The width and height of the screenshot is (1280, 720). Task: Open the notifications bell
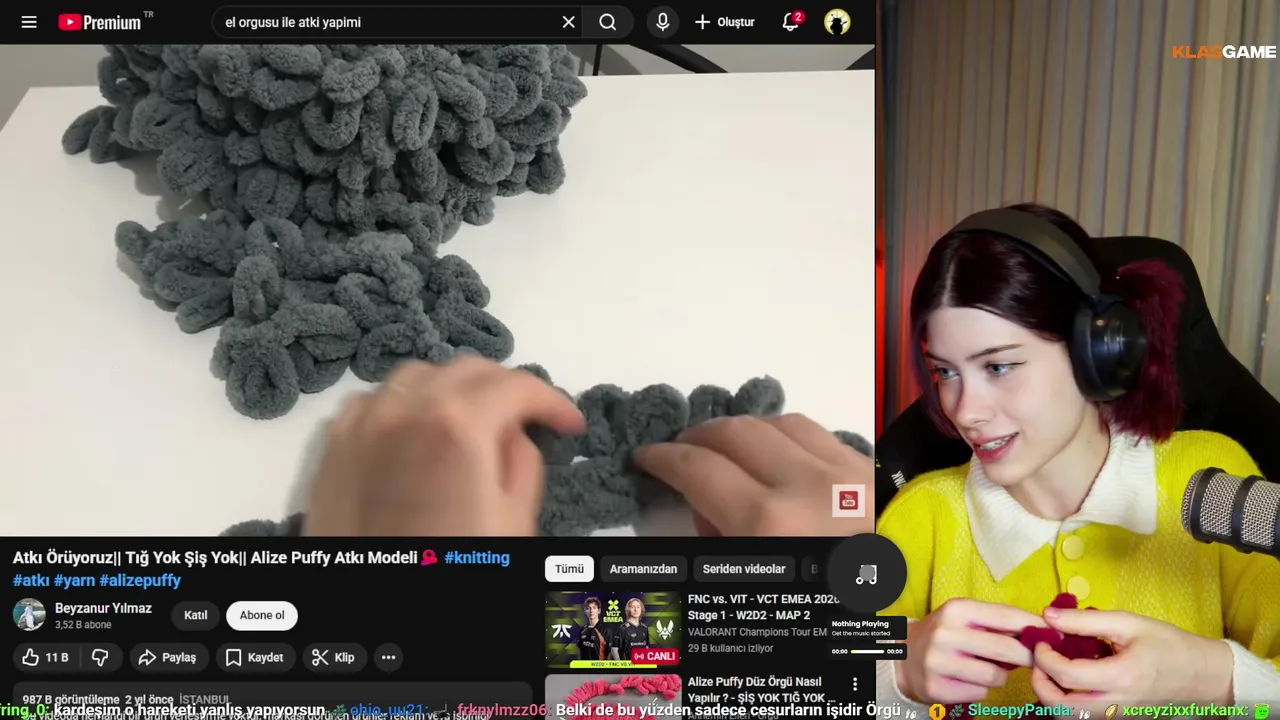click(790, 22)
